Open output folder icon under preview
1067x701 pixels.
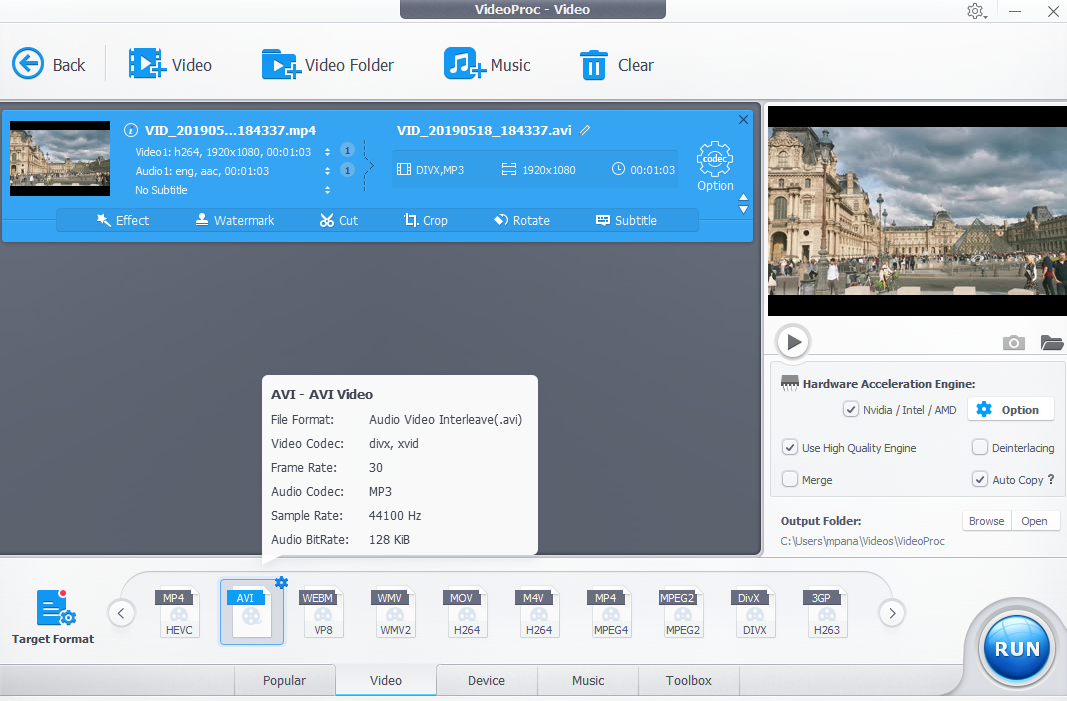[1051, 343]
